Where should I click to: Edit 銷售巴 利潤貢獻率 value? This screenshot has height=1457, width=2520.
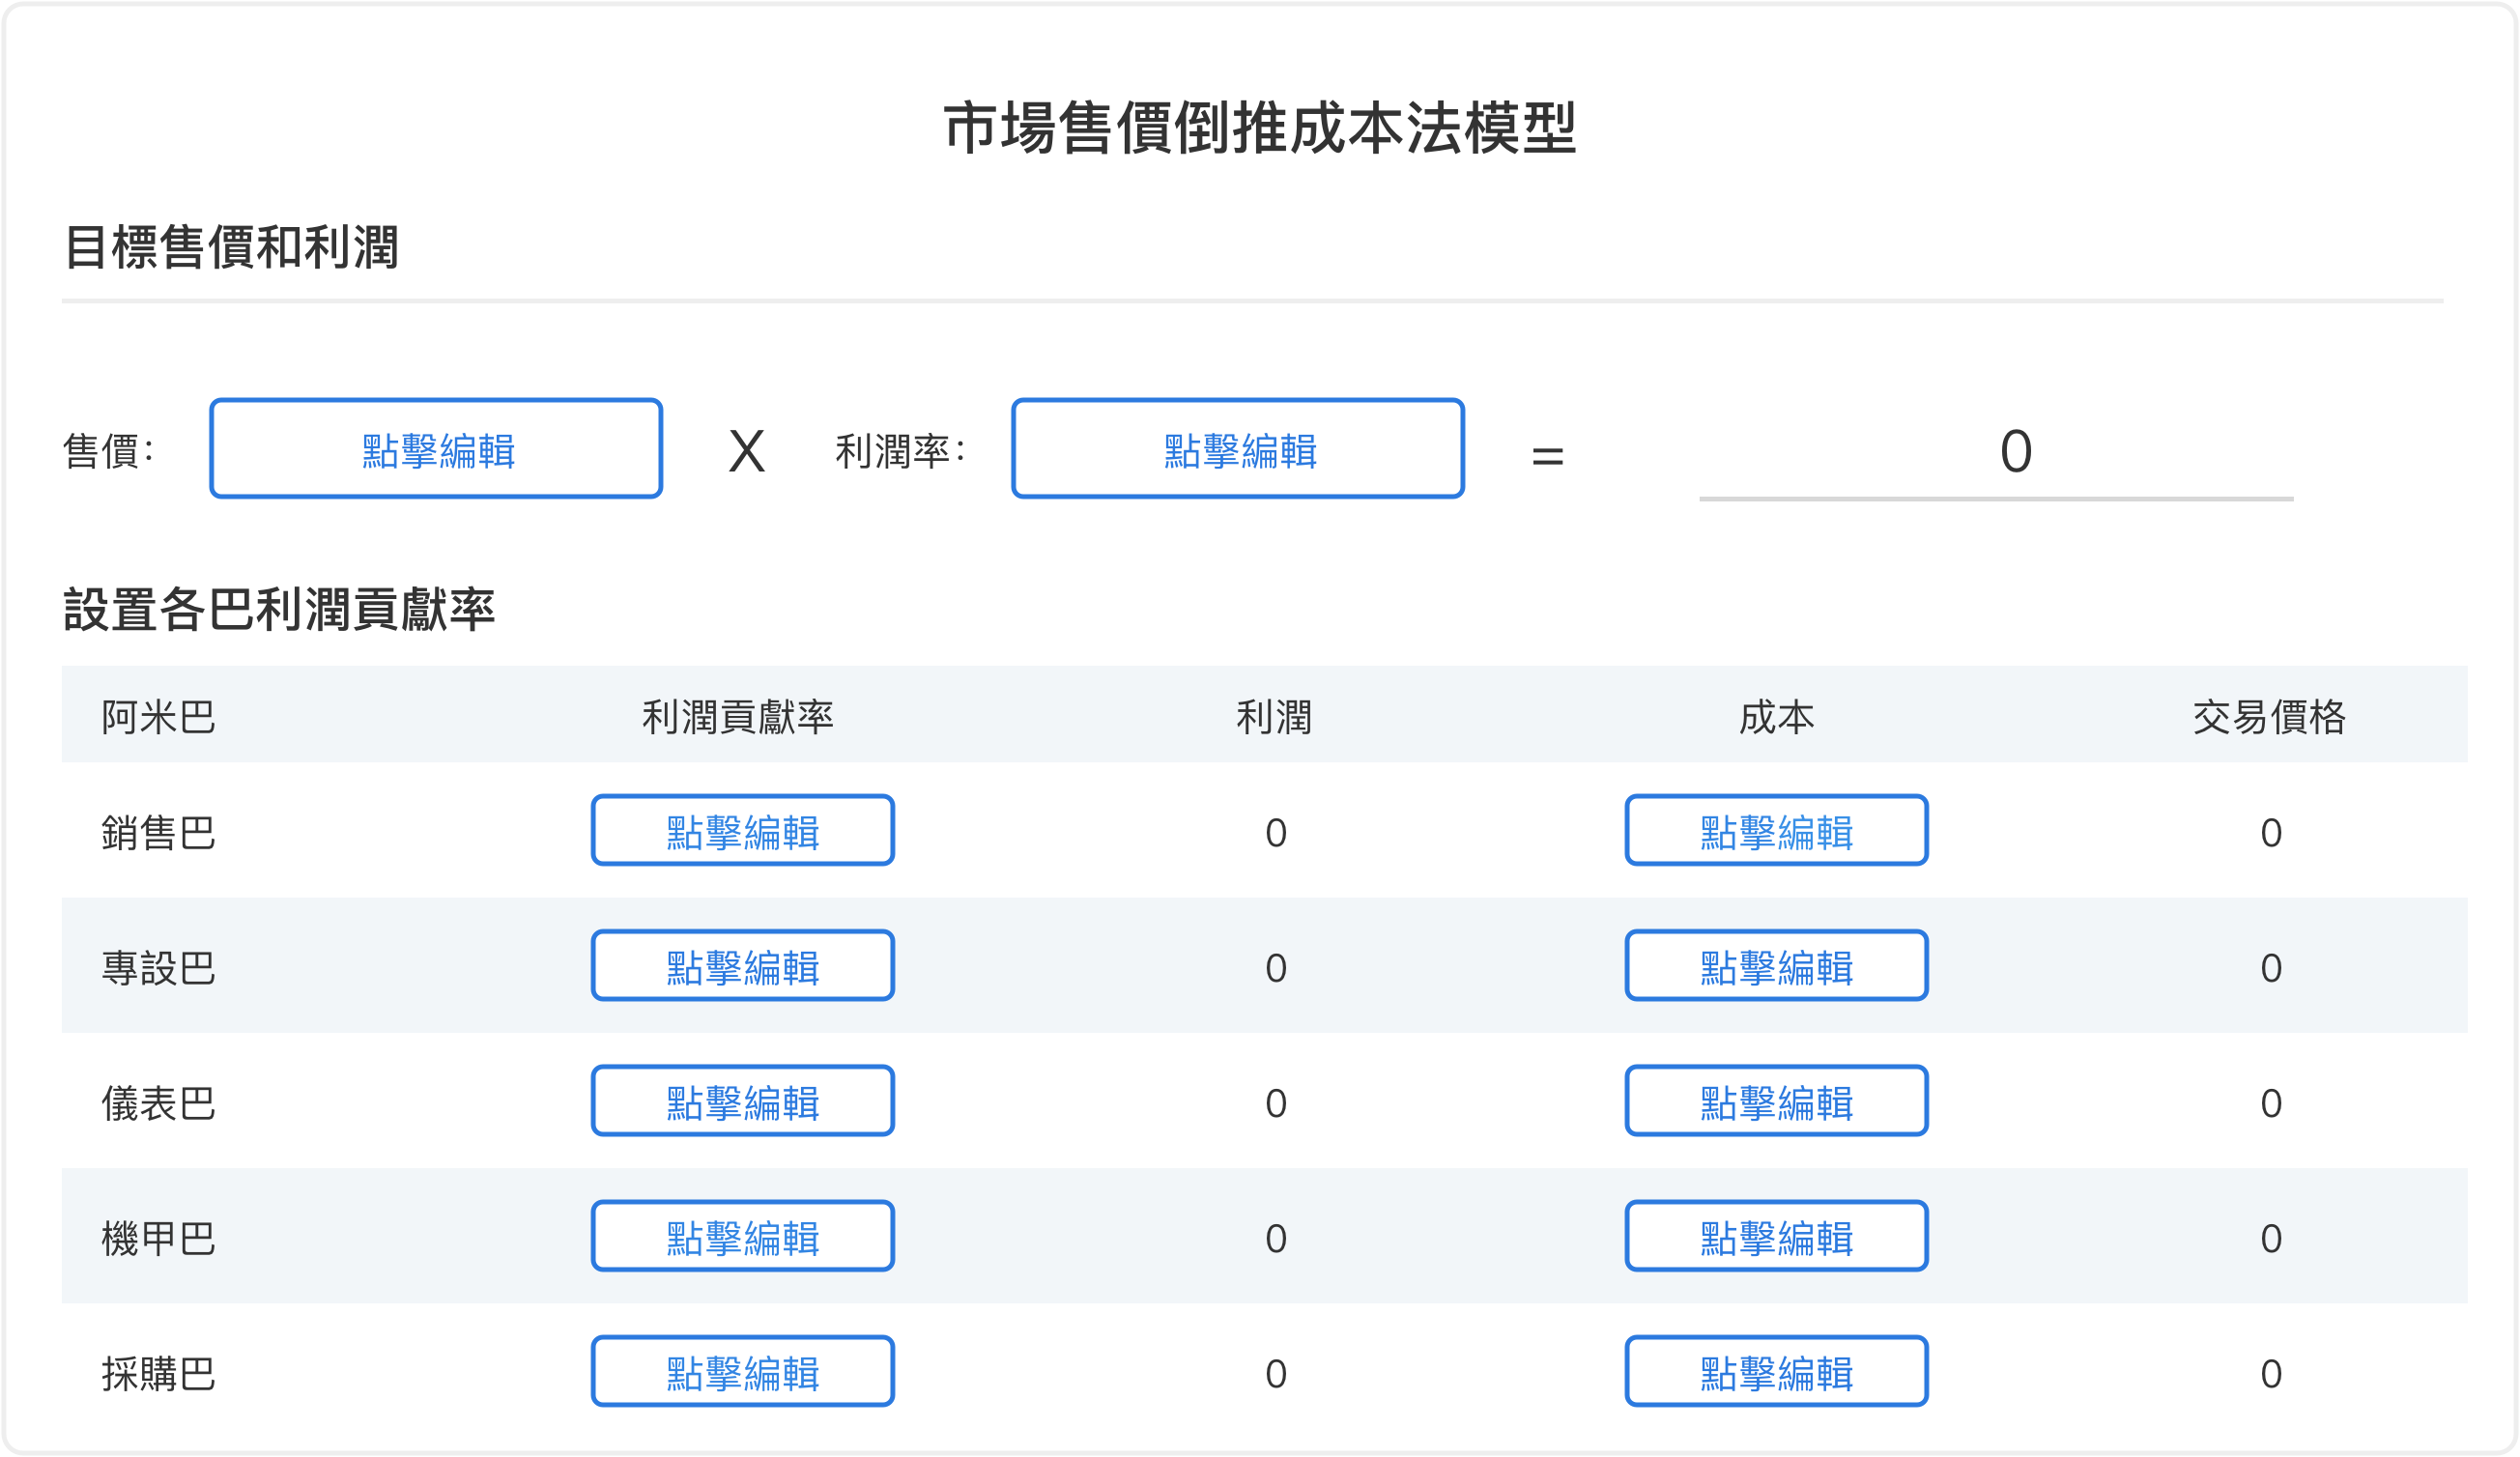[743, 830]
